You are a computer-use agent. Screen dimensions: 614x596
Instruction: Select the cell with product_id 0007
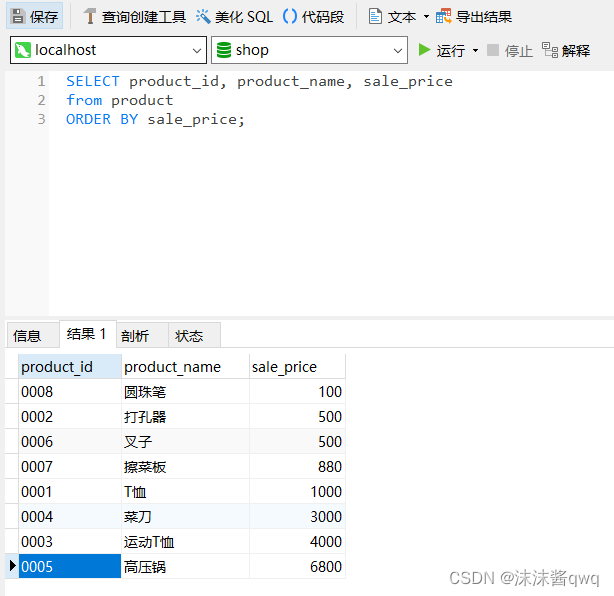[x=70, y=467]
